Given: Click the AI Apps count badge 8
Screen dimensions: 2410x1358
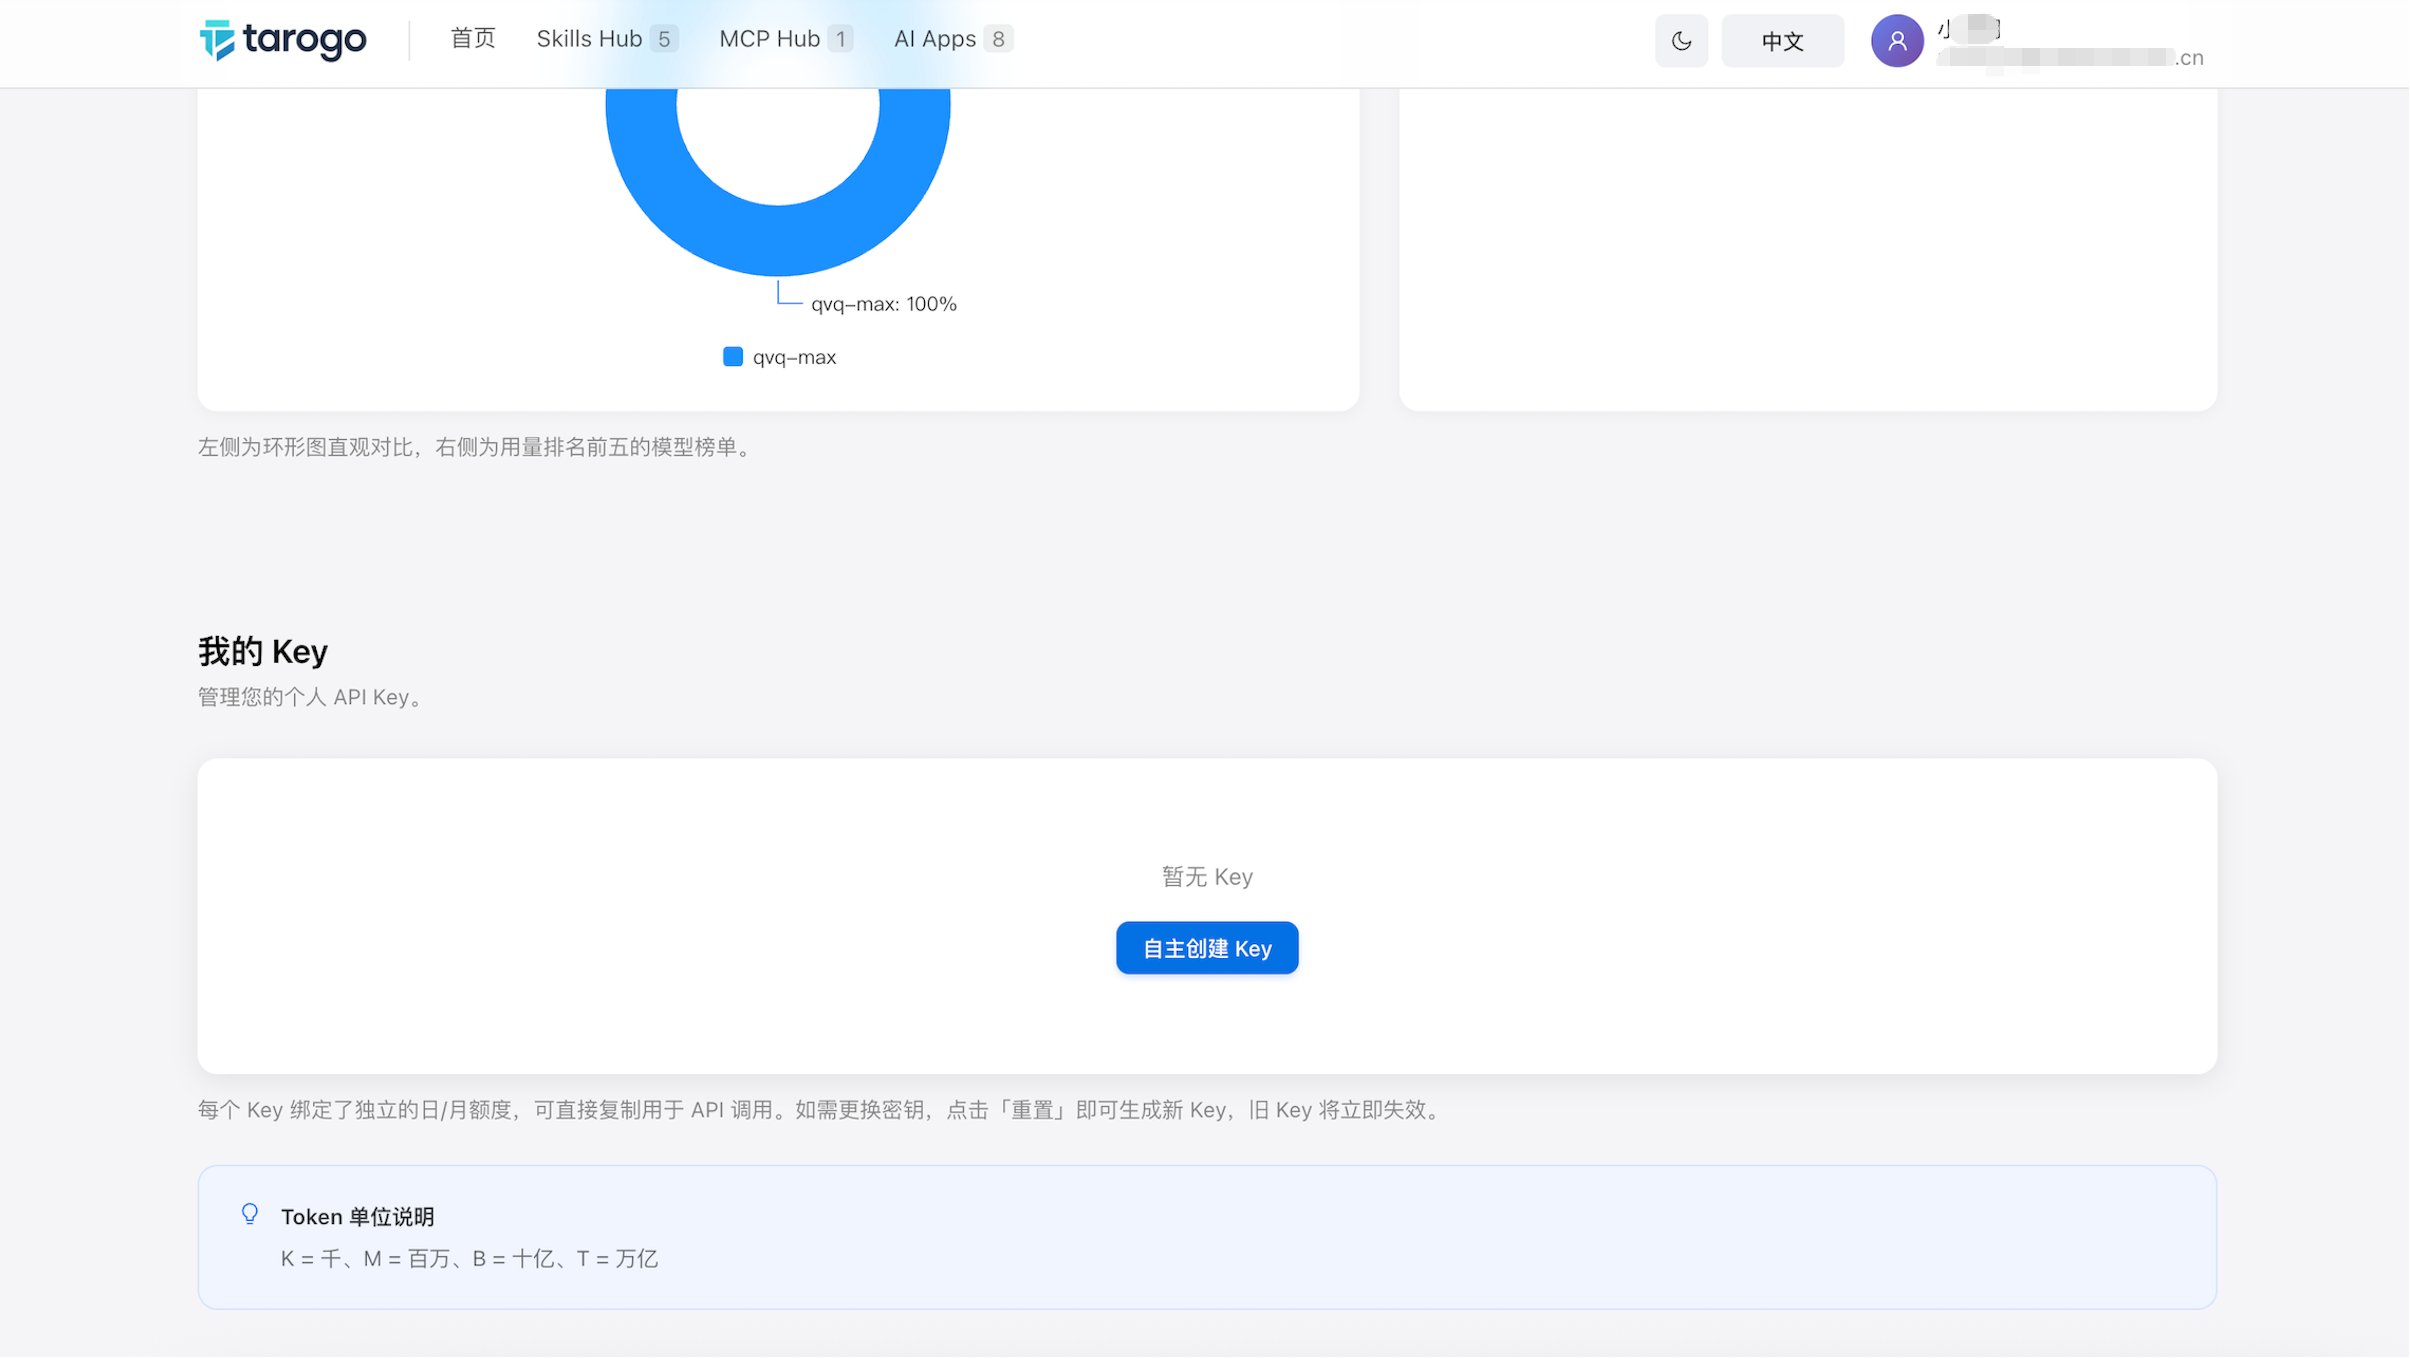Looking at the screenshot, I should (998, 39).
